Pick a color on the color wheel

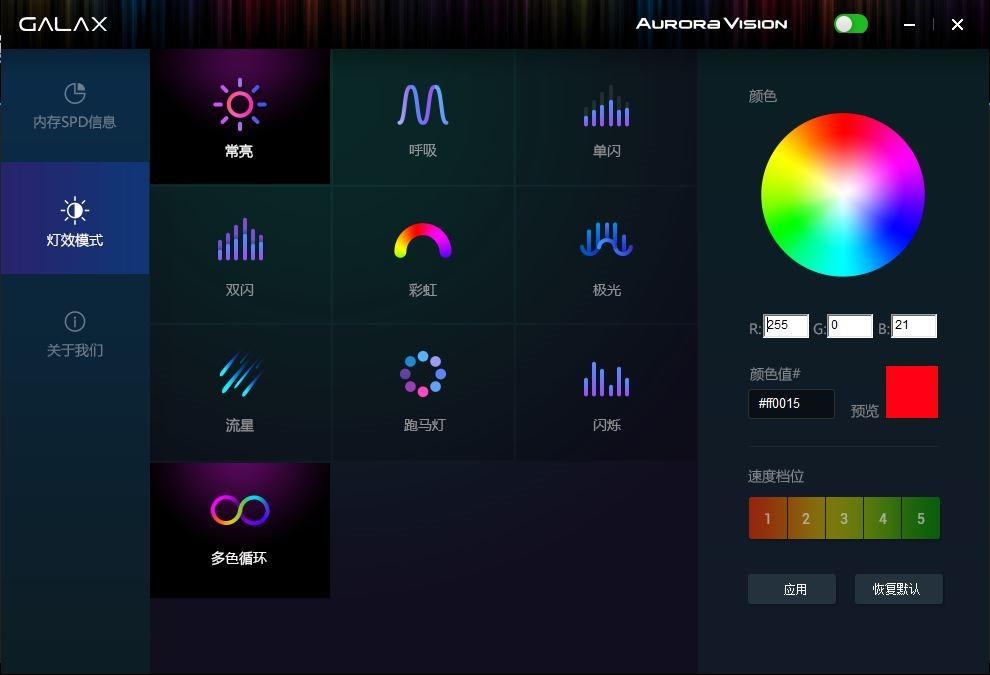tap(843, 194)
